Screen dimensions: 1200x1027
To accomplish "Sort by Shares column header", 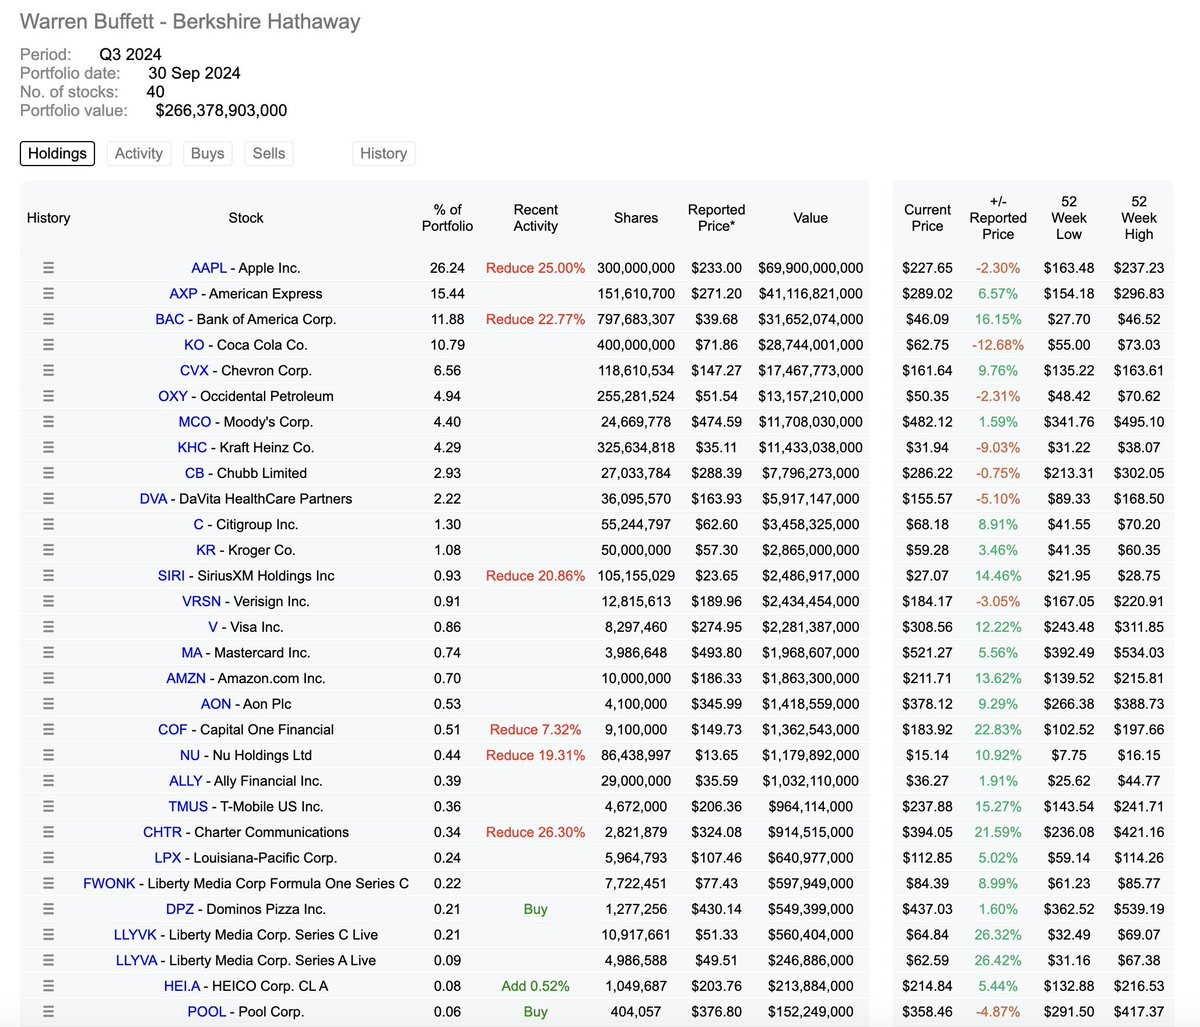I will click(636, 218).
